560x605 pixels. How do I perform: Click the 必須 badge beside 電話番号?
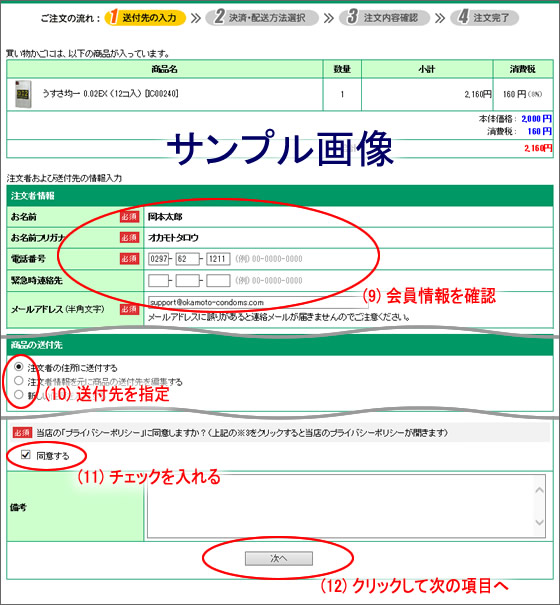(129, 259)
